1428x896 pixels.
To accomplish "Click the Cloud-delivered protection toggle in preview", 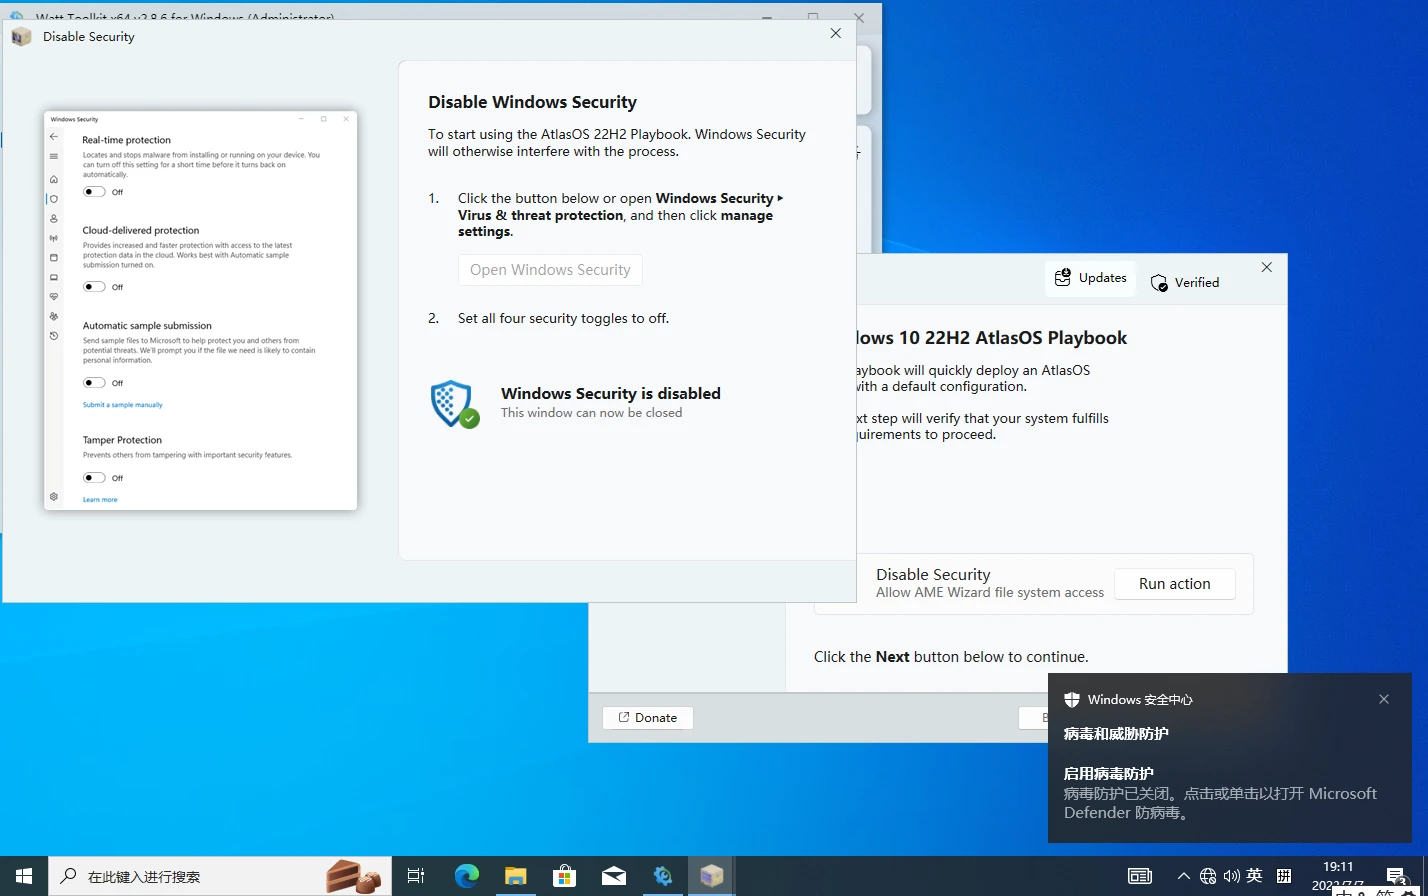I will (x=94, y=286).
